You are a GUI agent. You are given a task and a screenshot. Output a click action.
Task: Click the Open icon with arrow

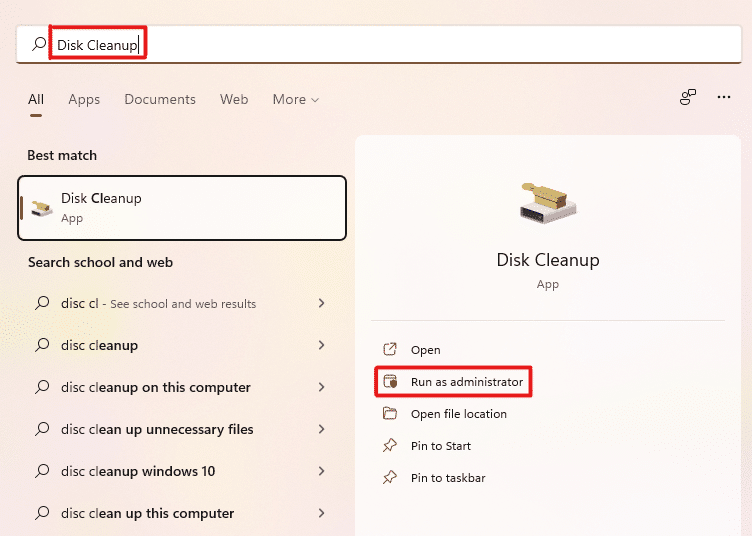390,349
